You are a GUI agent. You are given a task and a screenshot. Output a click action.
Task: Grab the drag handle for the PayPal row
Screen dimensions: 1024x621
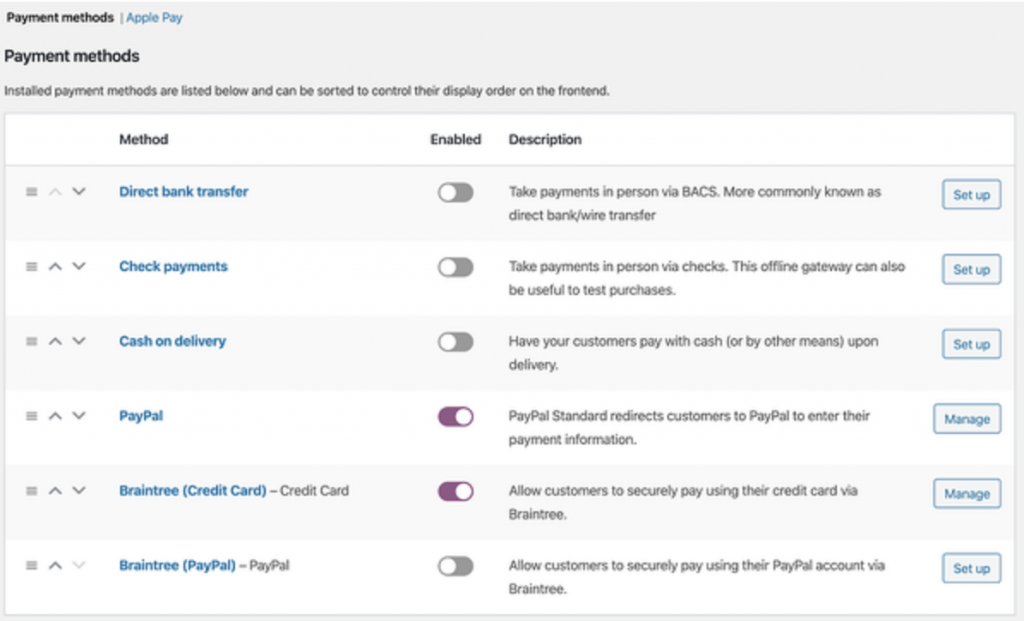[x=31, y=416]
